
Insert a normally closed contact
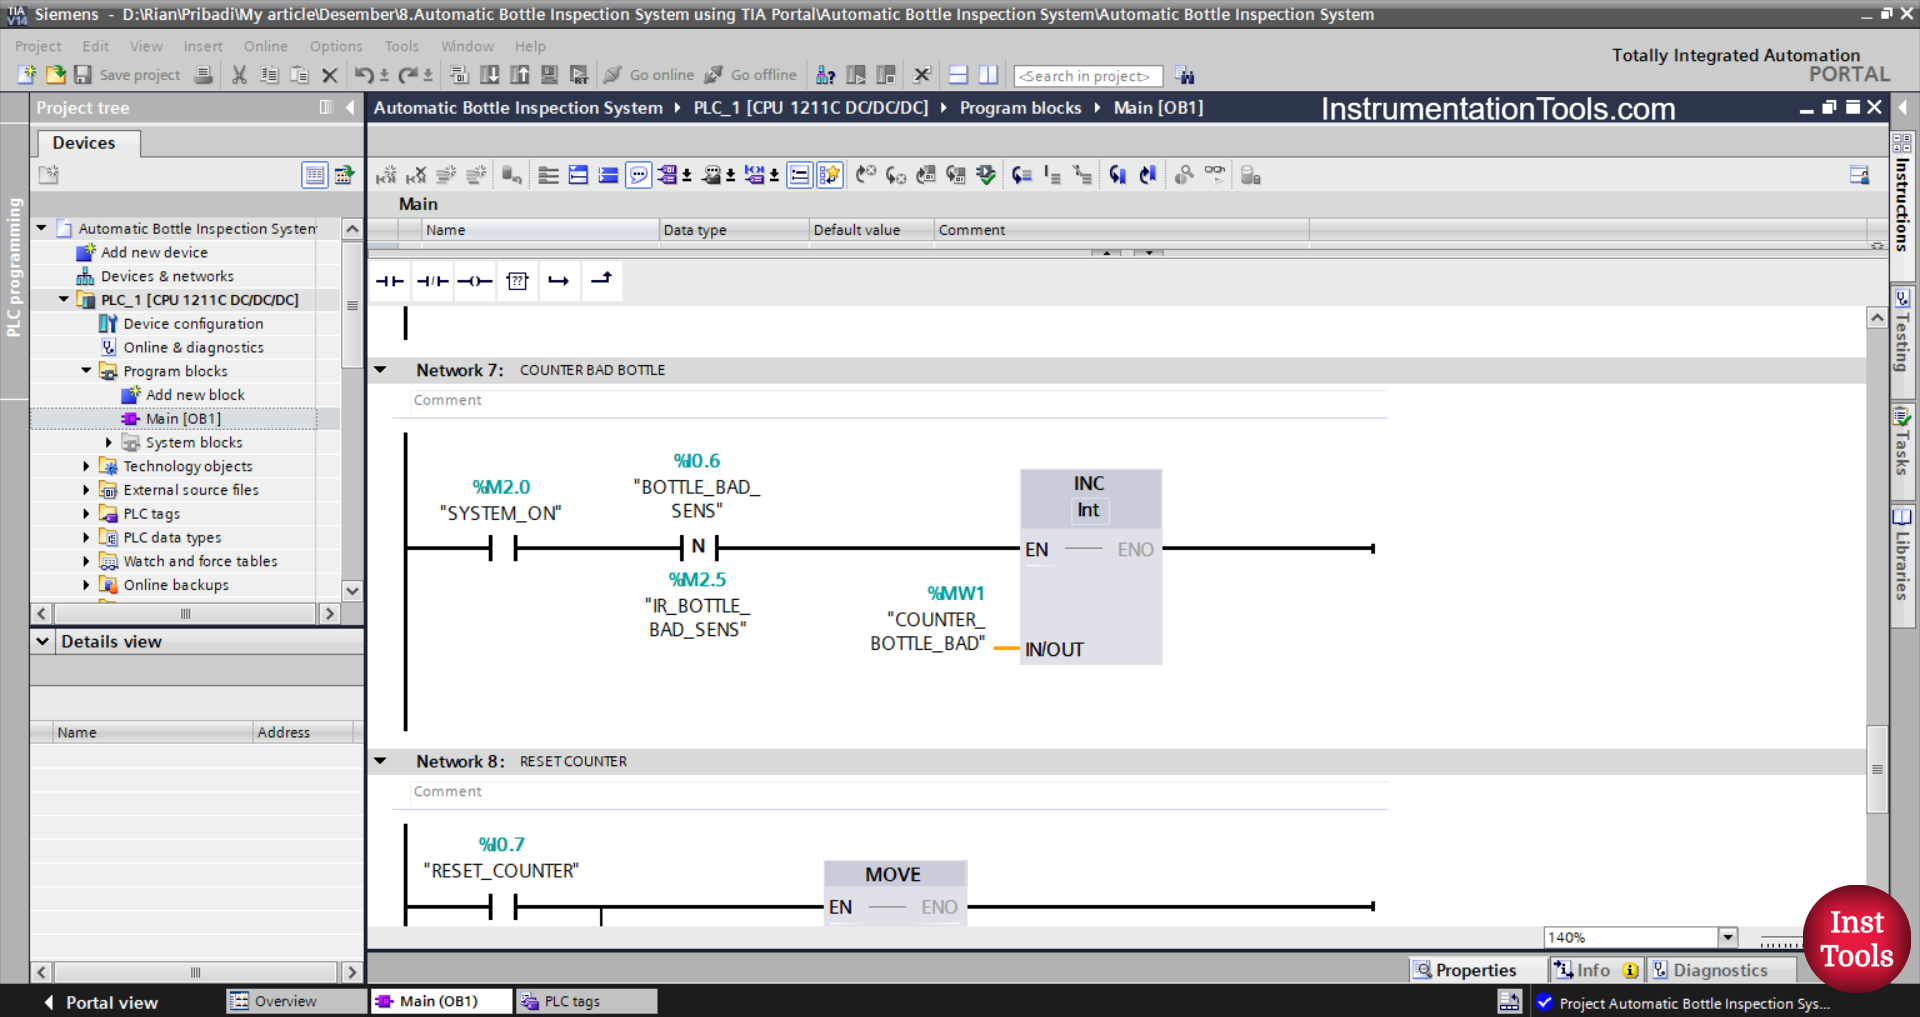click(x=431, y=281)
